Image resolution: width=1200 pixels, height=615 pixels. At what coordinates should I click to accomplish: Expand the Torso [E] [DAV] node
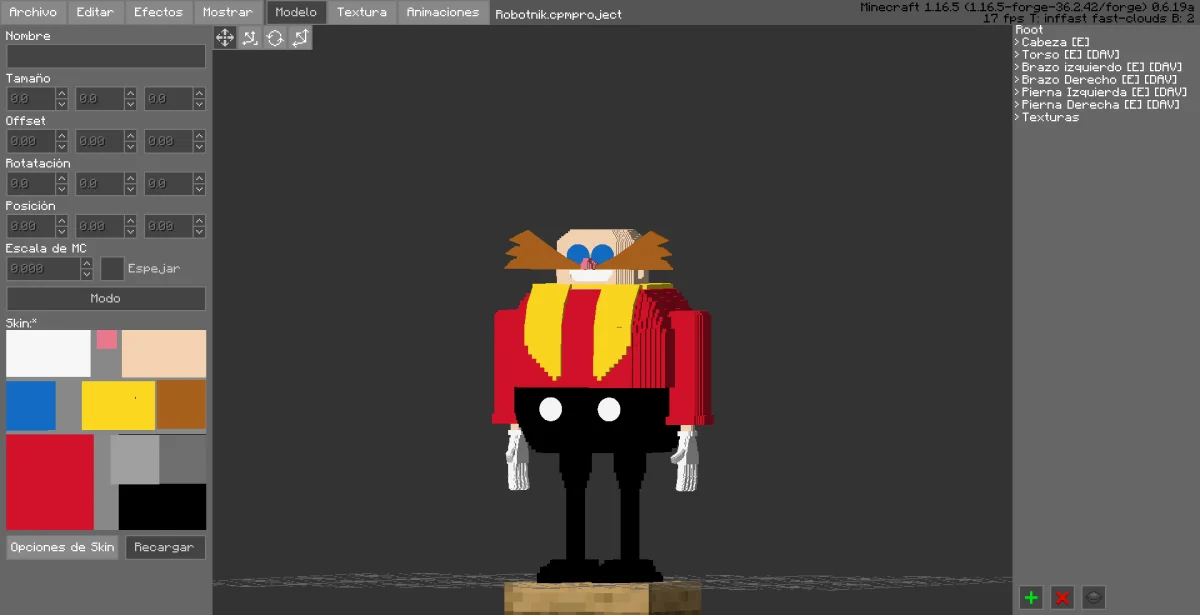coord(1017,55)
